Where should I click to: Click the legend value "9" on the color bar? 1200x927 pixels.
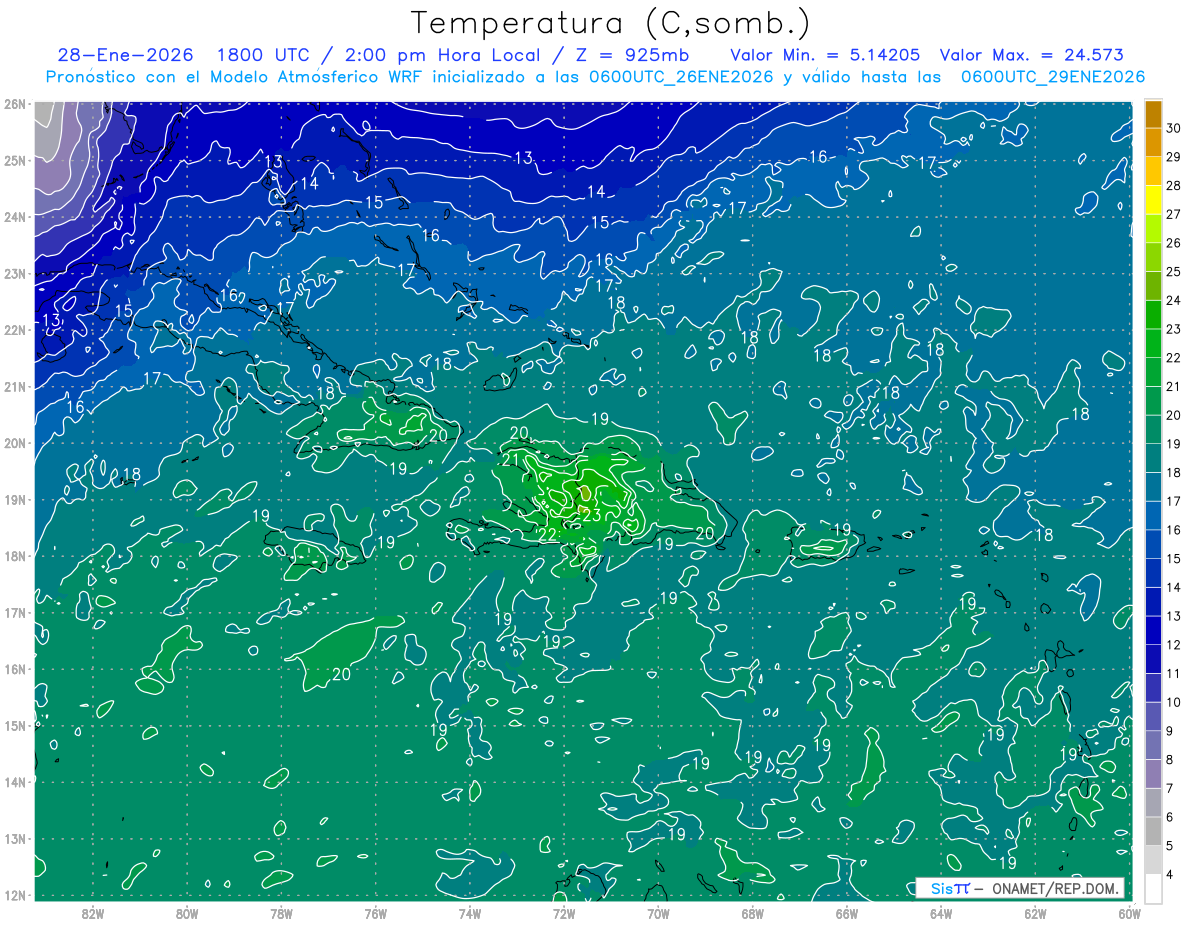[x=1170, y=731]
